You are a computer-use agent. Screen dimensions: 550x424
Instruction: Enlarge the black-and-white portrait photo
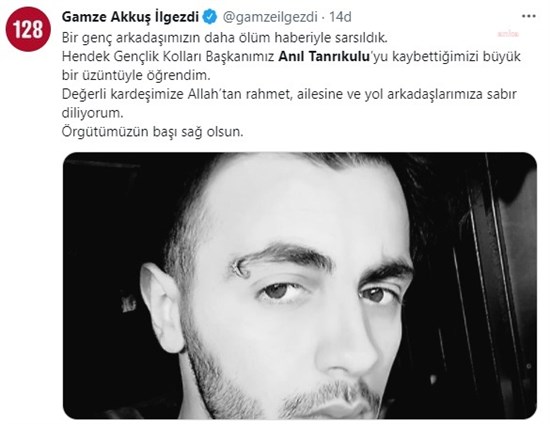pos(300,285)
